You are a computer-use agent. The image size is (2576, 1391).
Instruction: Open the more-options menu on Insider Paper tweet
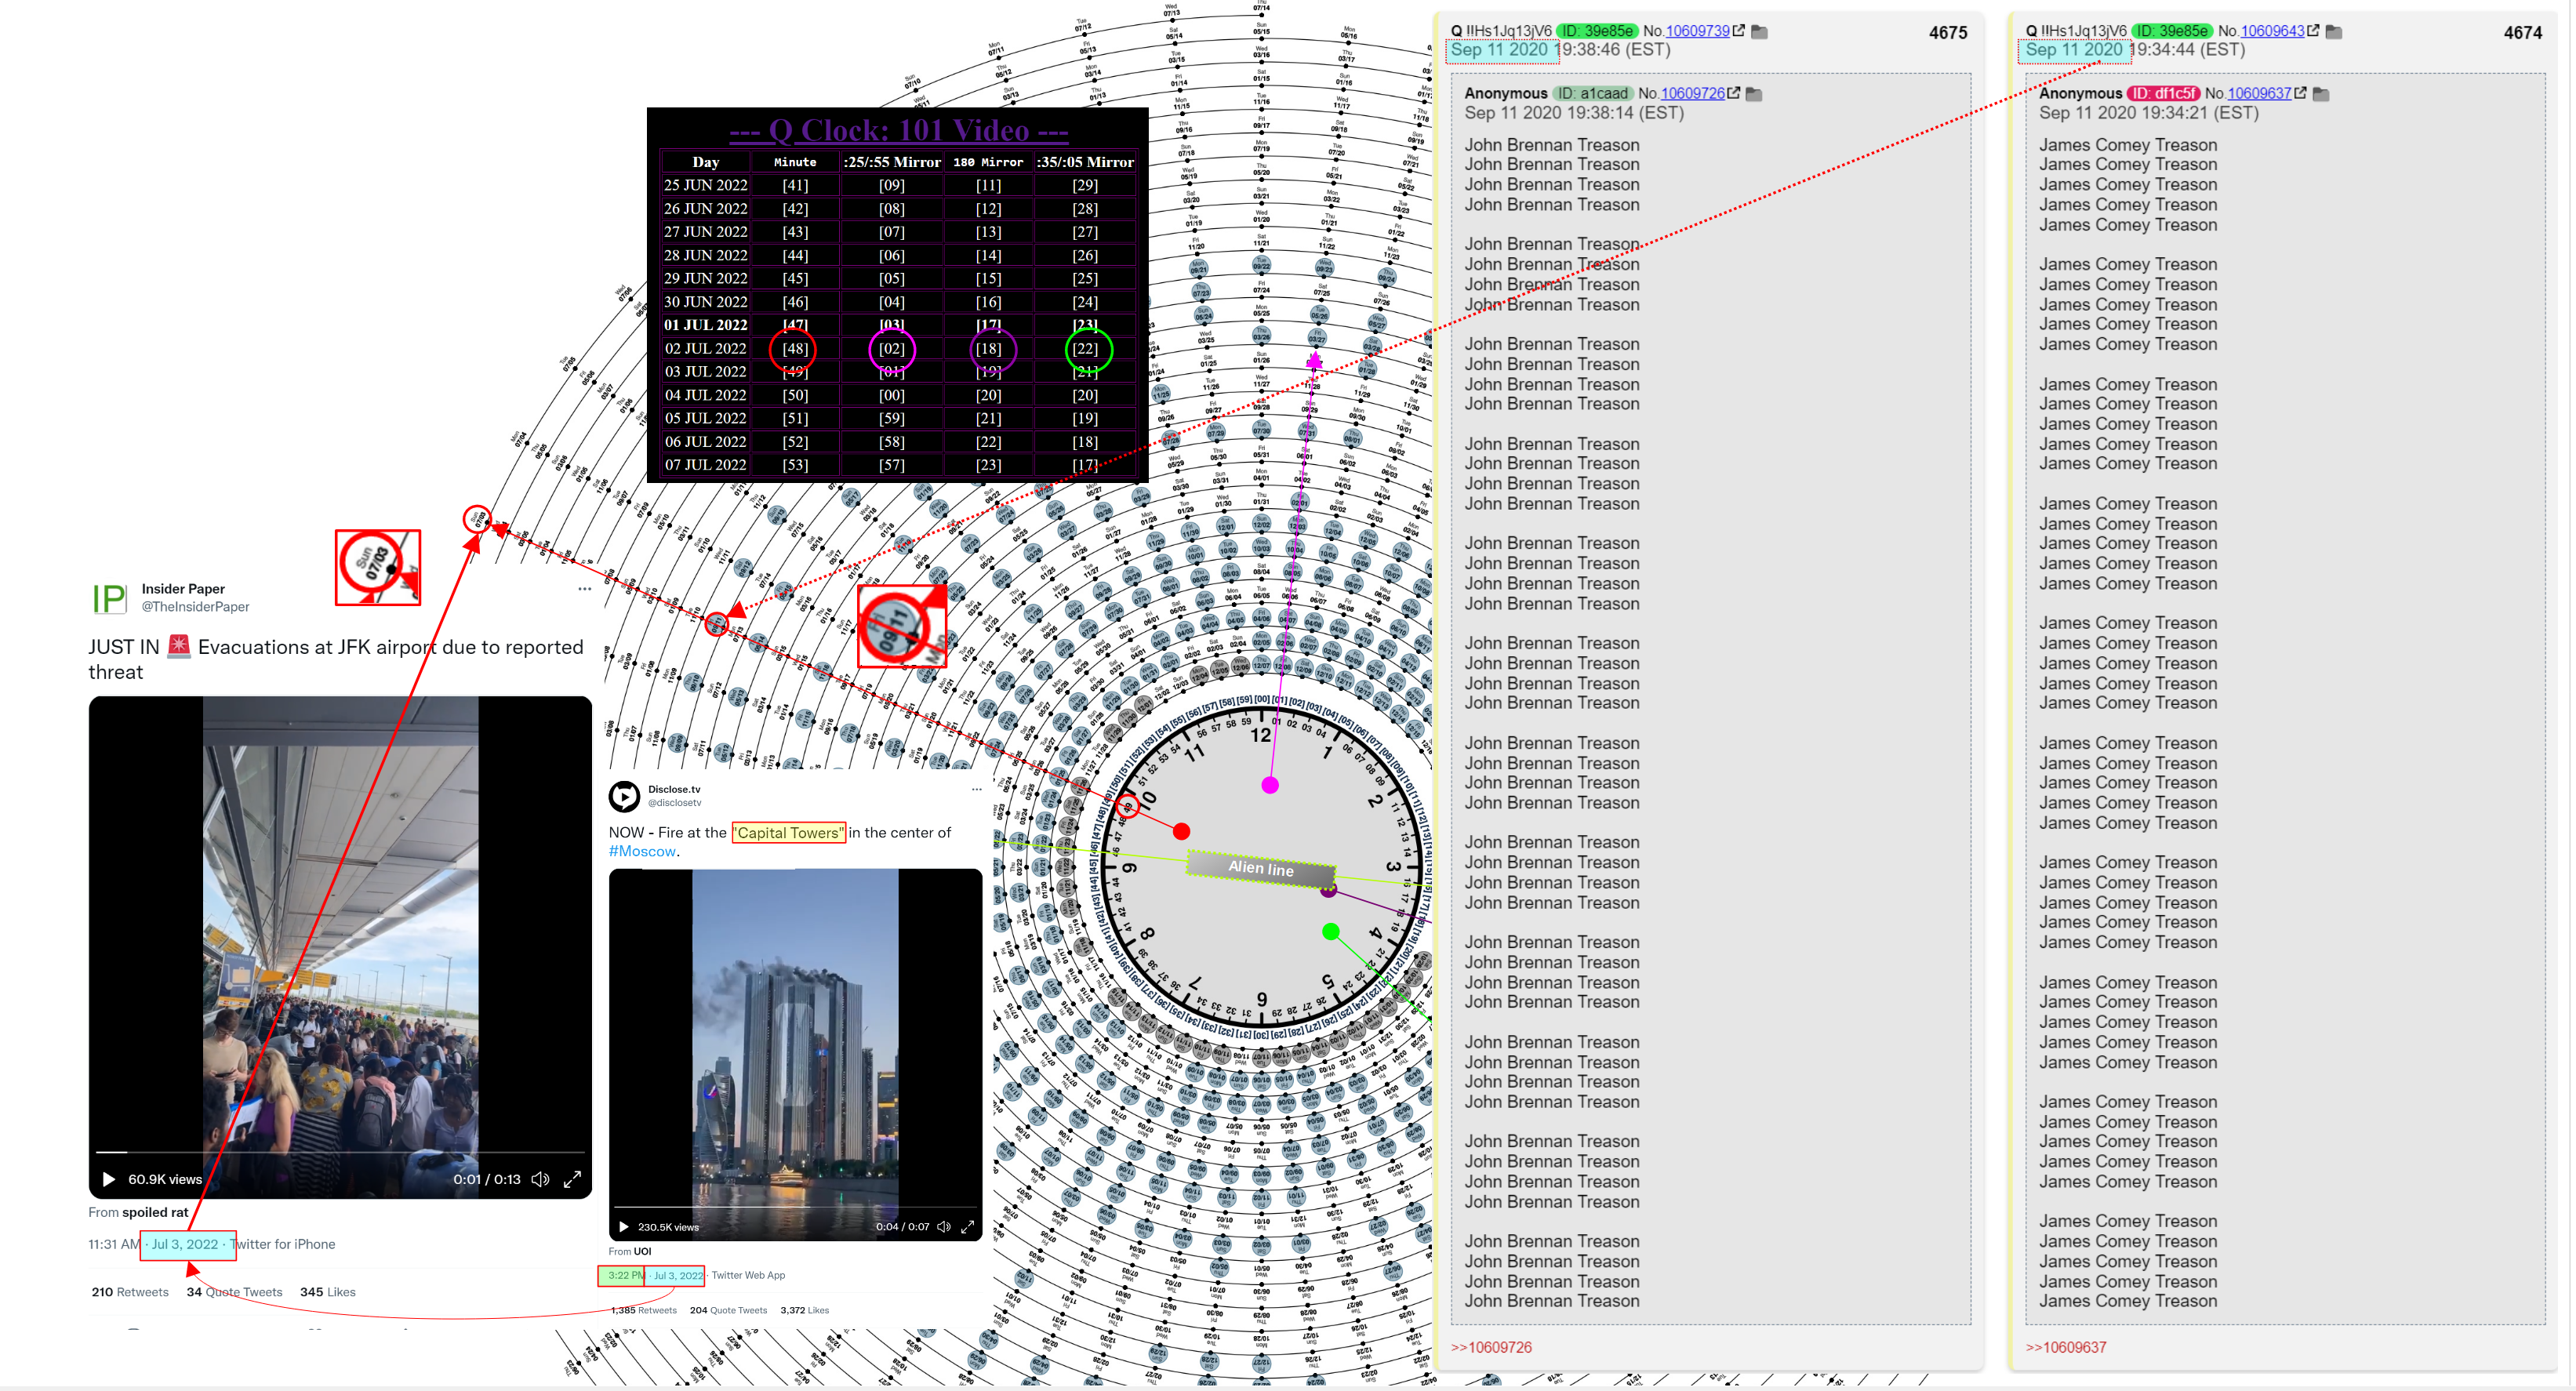585,589
